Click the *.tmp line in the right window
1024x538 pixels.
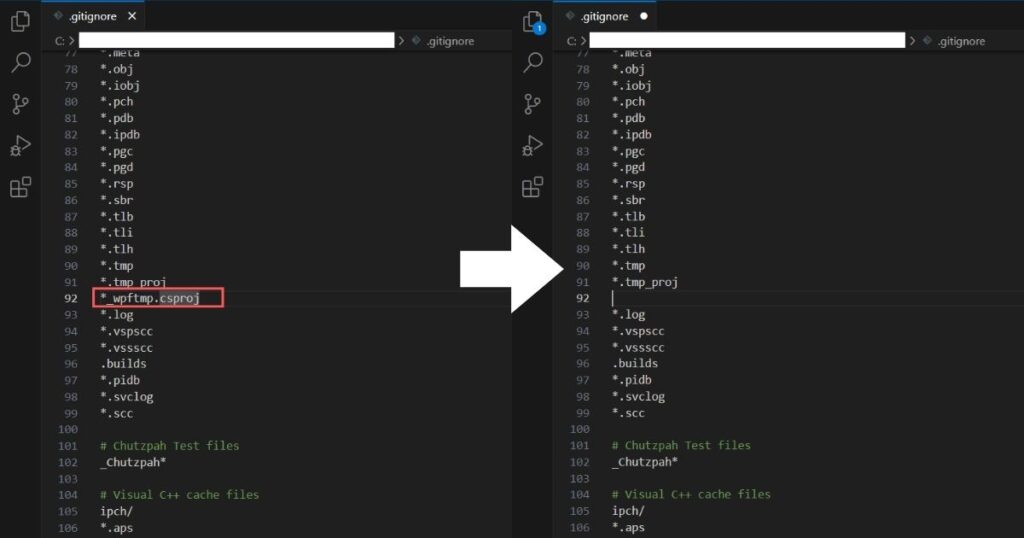[628, 266]
